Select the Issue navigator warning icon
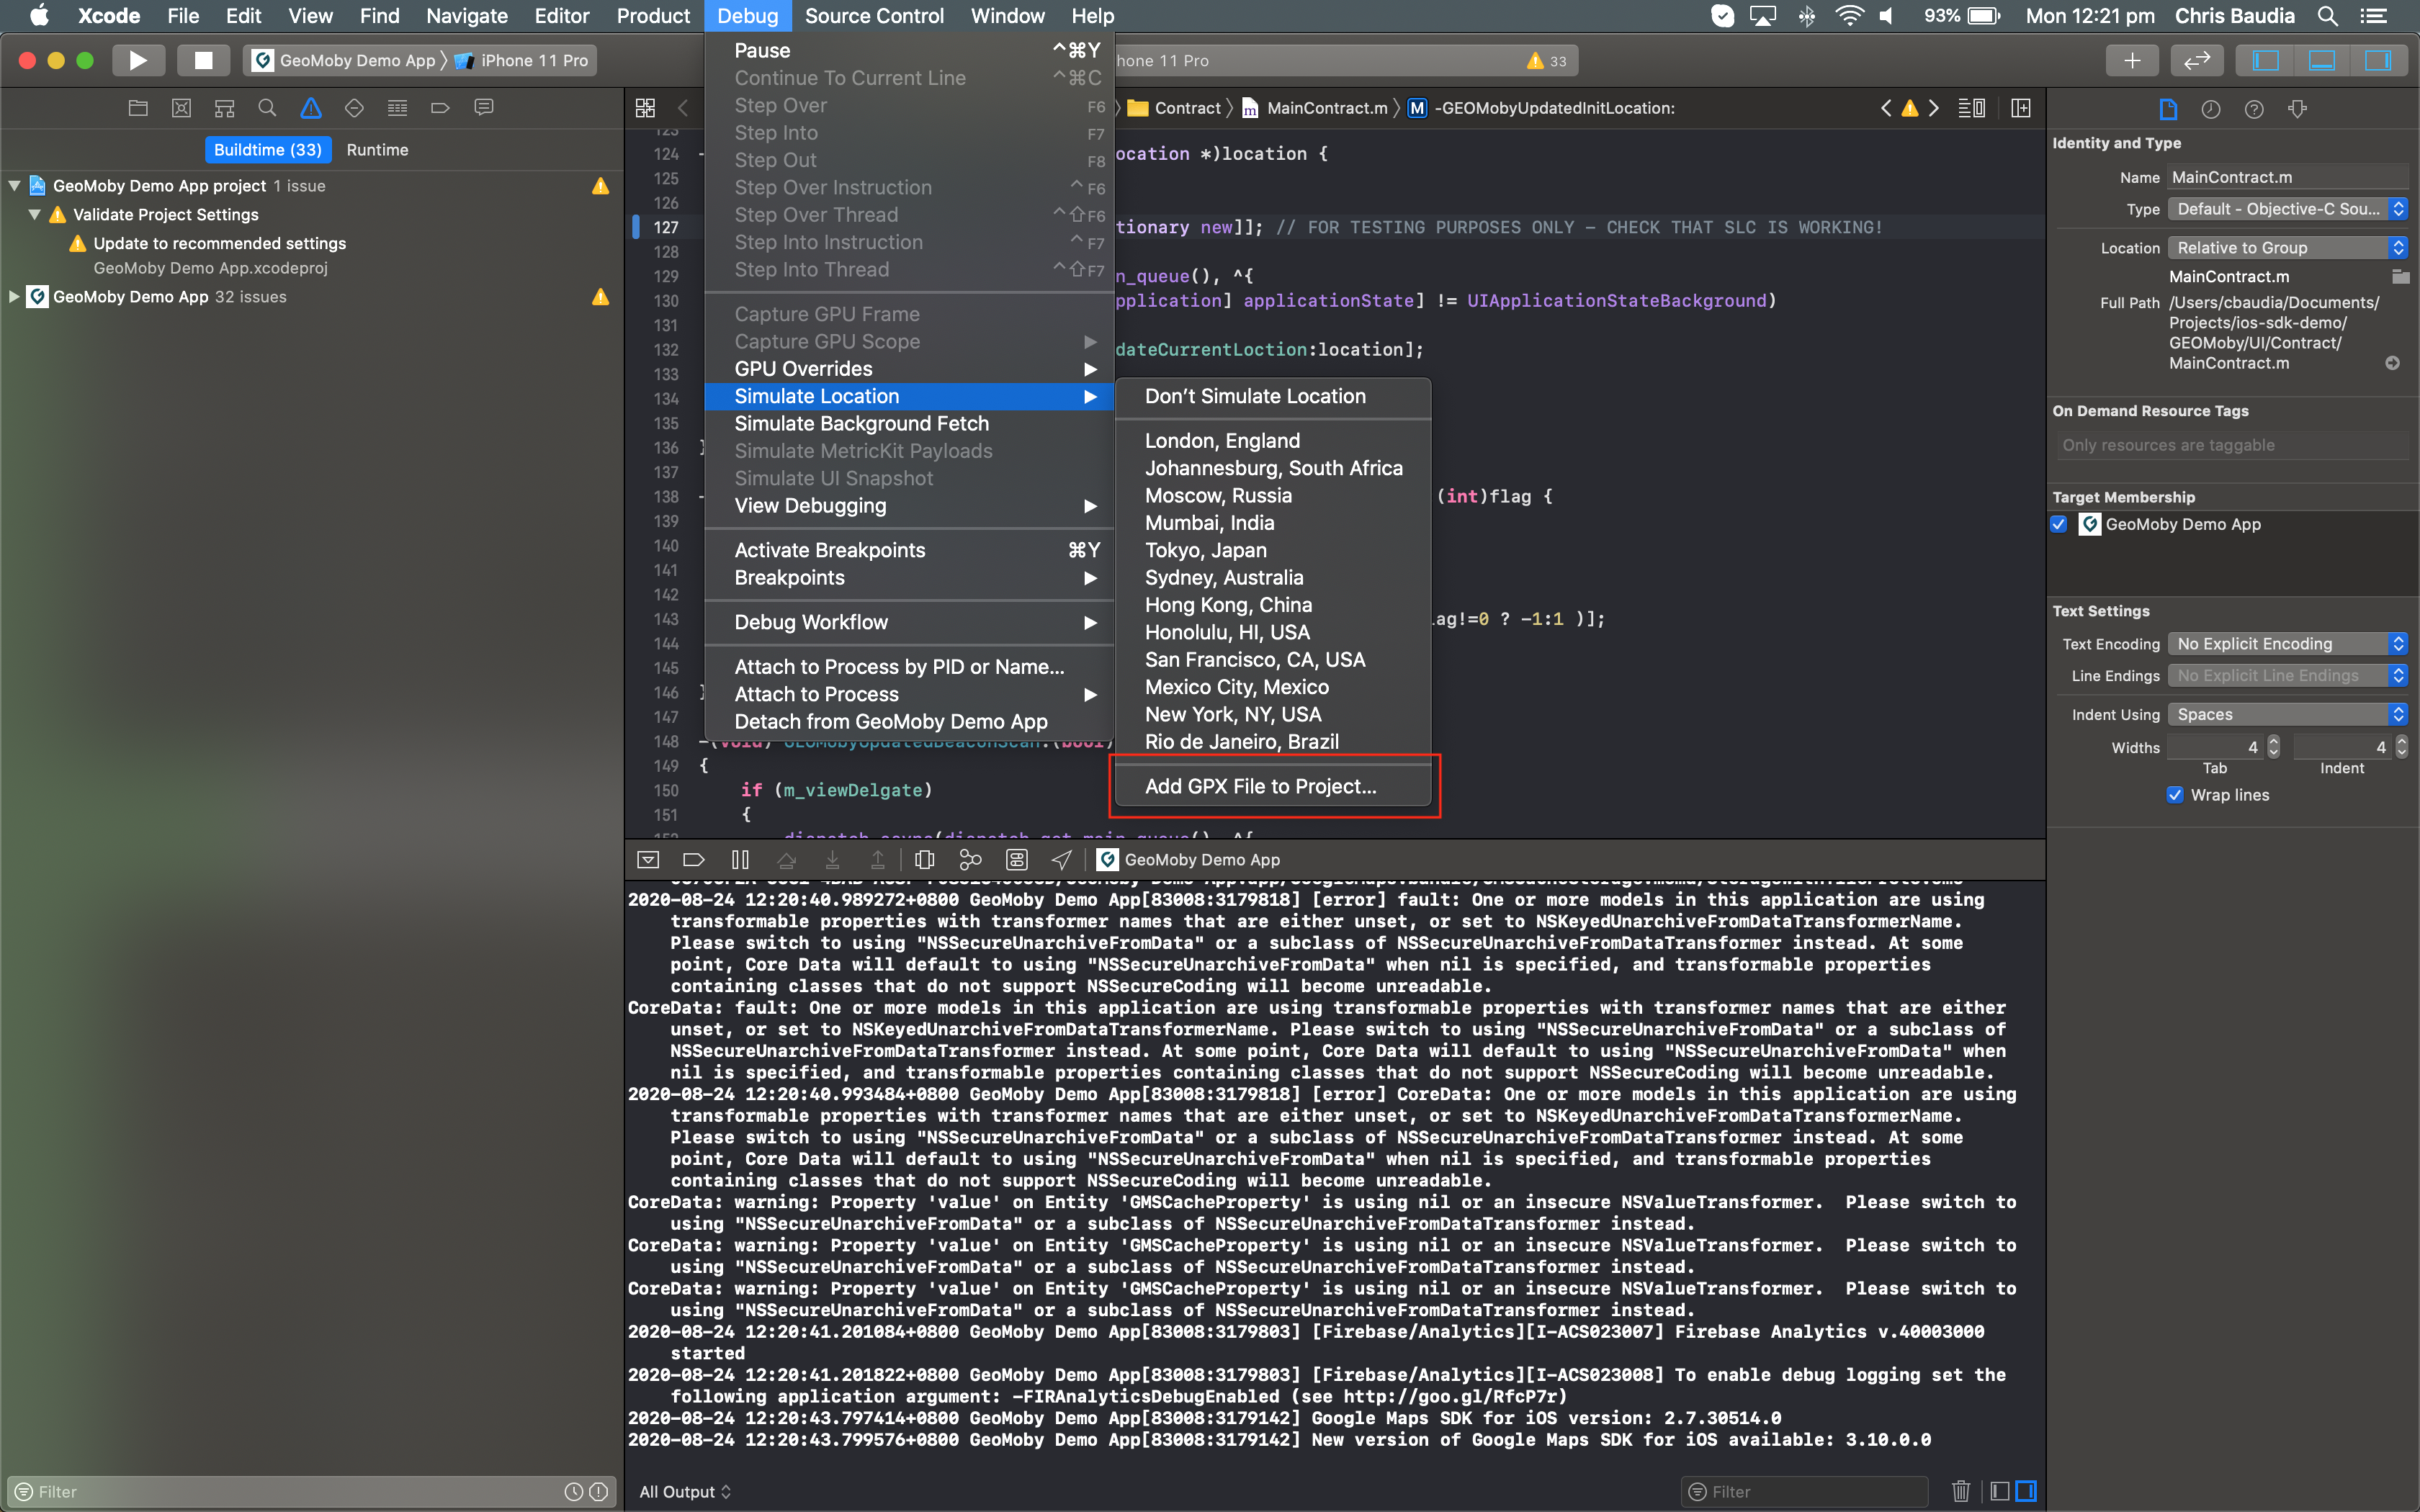2420x1512 pixels. pos(311,108)
